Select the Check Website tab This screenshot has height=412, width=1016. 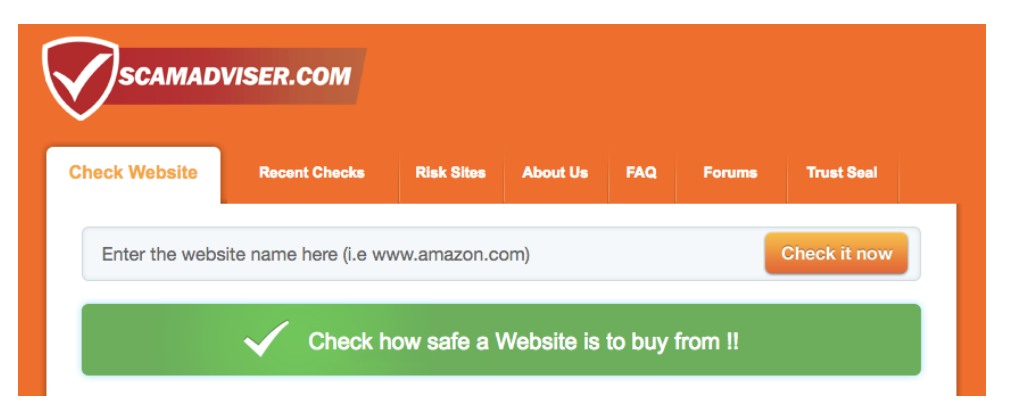click(133, 173)
